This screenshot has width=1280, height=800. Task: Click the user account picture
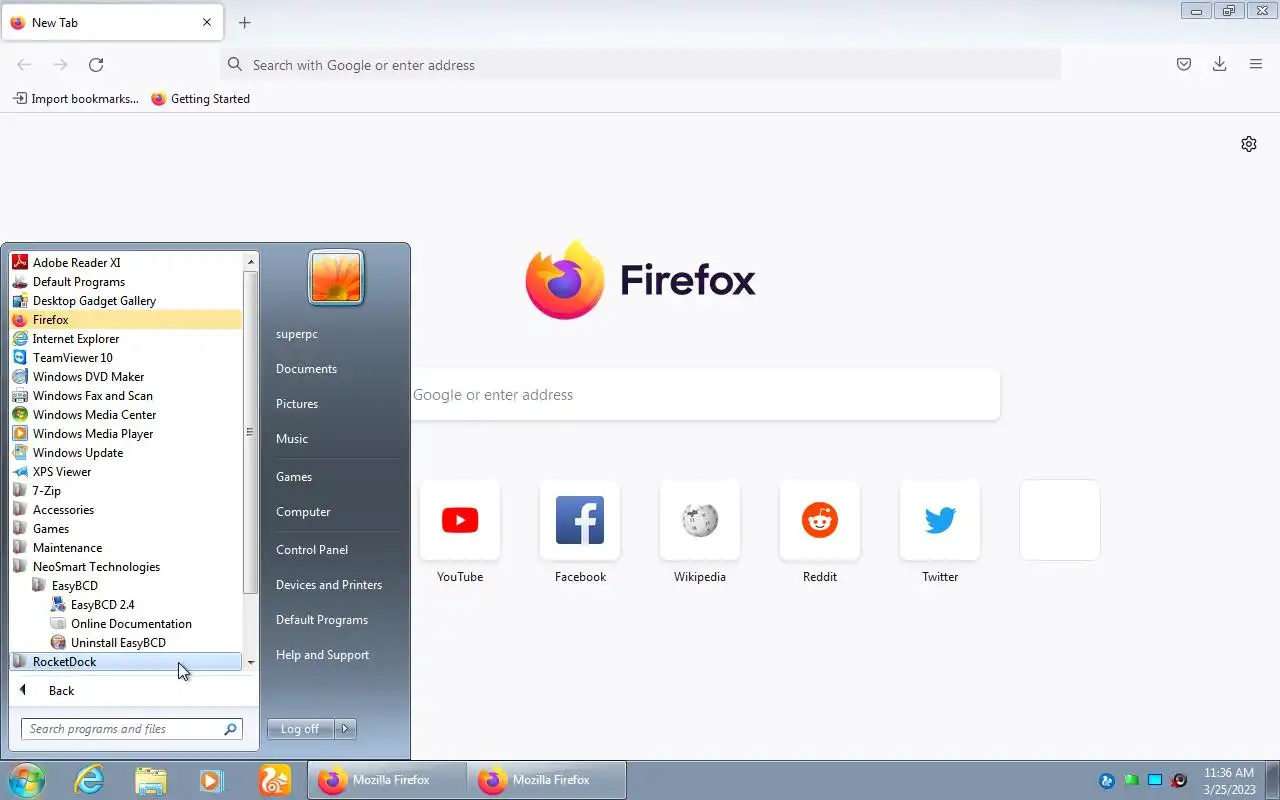(336, 277)
